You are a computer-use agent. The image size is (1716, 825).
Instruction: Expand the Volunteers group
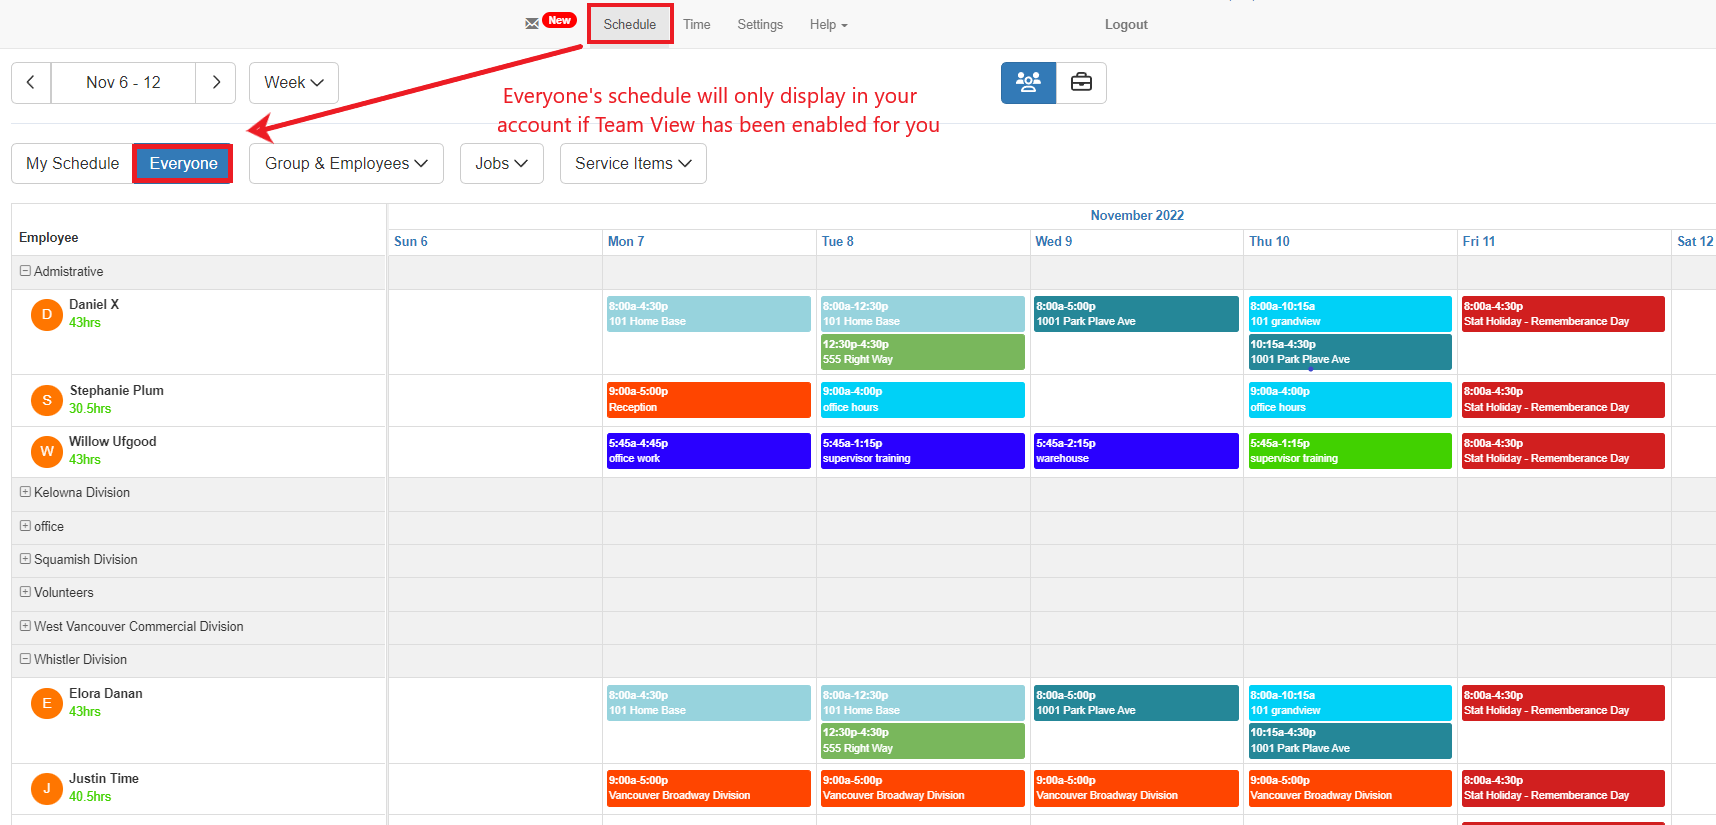point(25,592)
